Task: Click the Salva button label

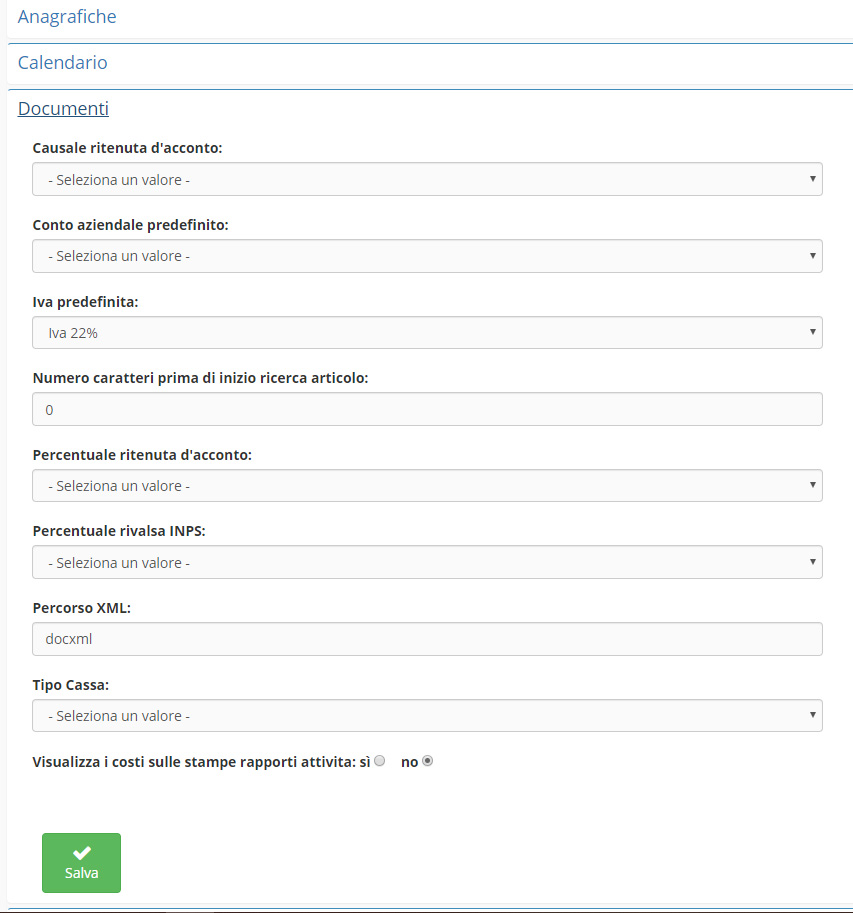Action: 82,873
